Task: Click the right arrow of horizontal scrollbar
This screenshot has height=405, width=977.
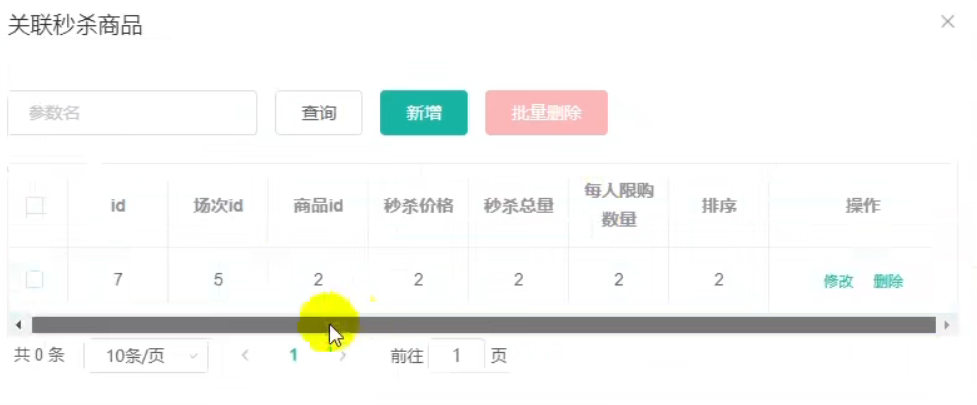Action: tap(946, 325)
